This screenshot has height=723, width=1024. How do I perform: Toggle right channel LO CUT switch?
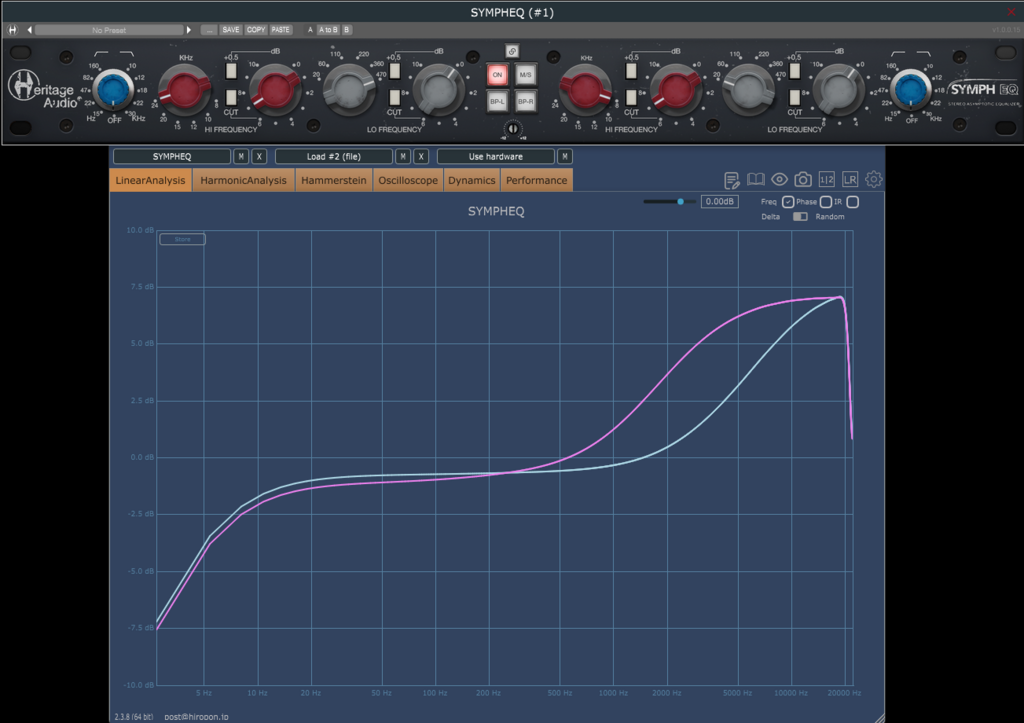click(794, 97)
